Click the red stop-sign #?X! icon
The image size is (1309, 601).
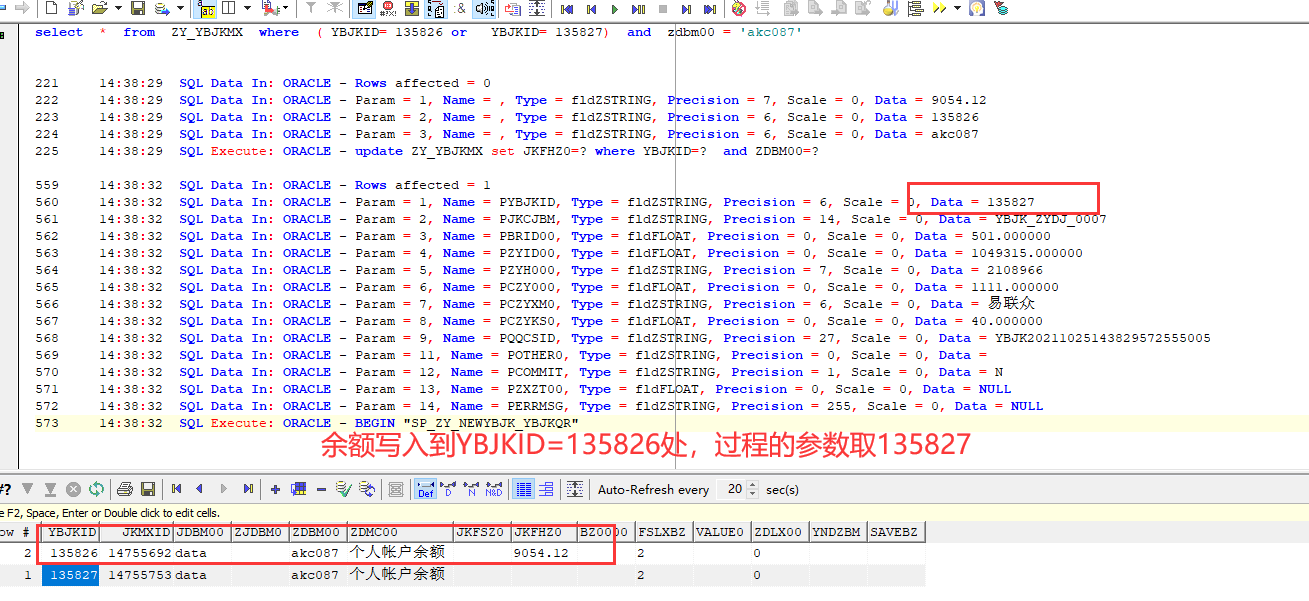point(388,9)
